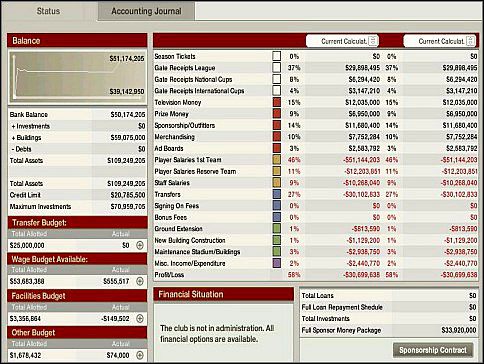This screenshot has width=484, height=364.
Task: Switch to the Status tab
Action: (x=48, y=11)
